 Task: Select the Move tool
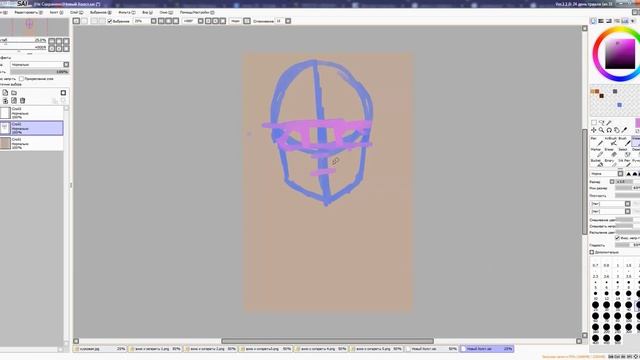click(594, 130)
